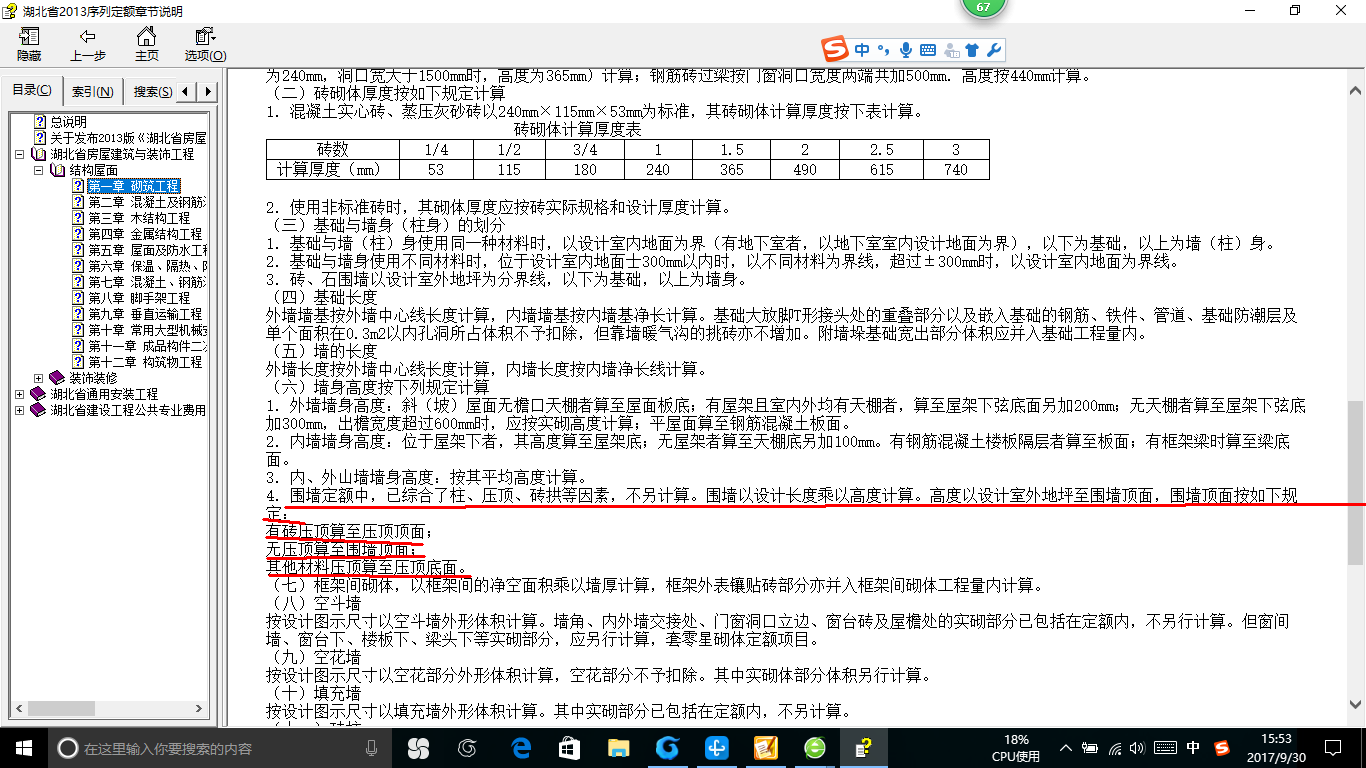The width and height of the screenshot is (1366, 768).
Task: Open the wrench toolbox icon on IME bar
Action: [993, 49]
